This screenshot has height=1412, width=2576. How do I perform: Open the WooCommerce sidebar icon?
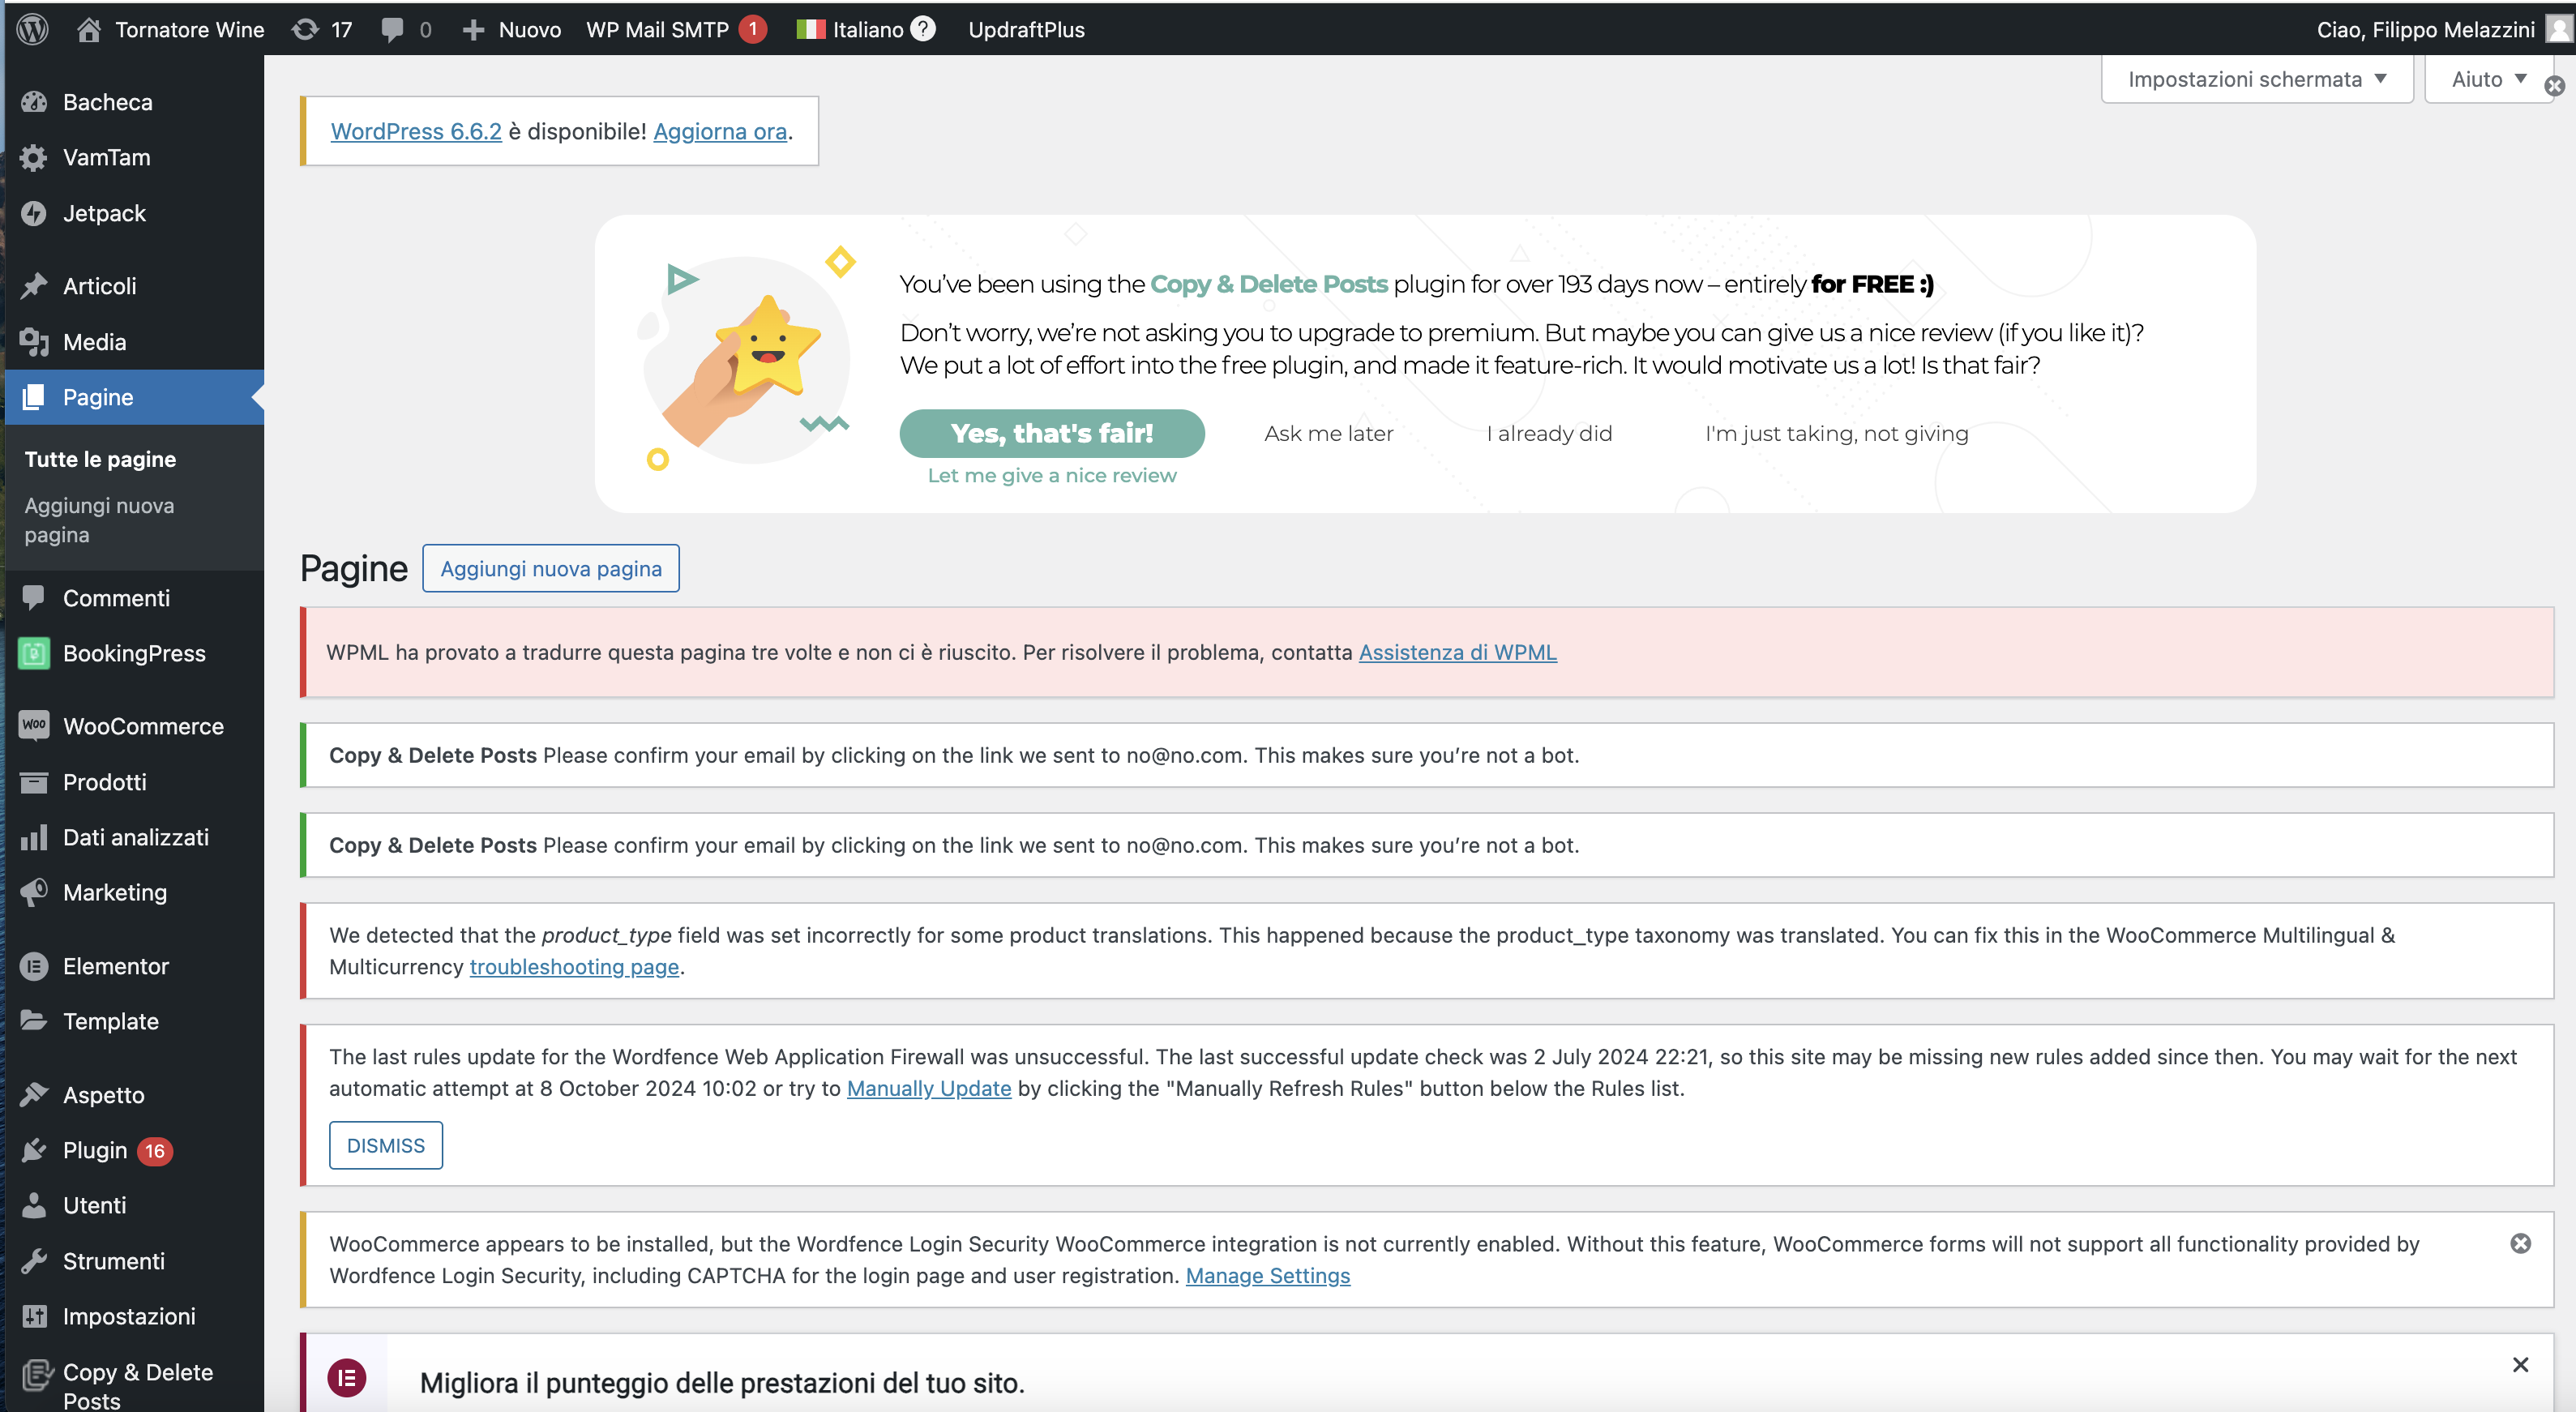pos(34,726)
